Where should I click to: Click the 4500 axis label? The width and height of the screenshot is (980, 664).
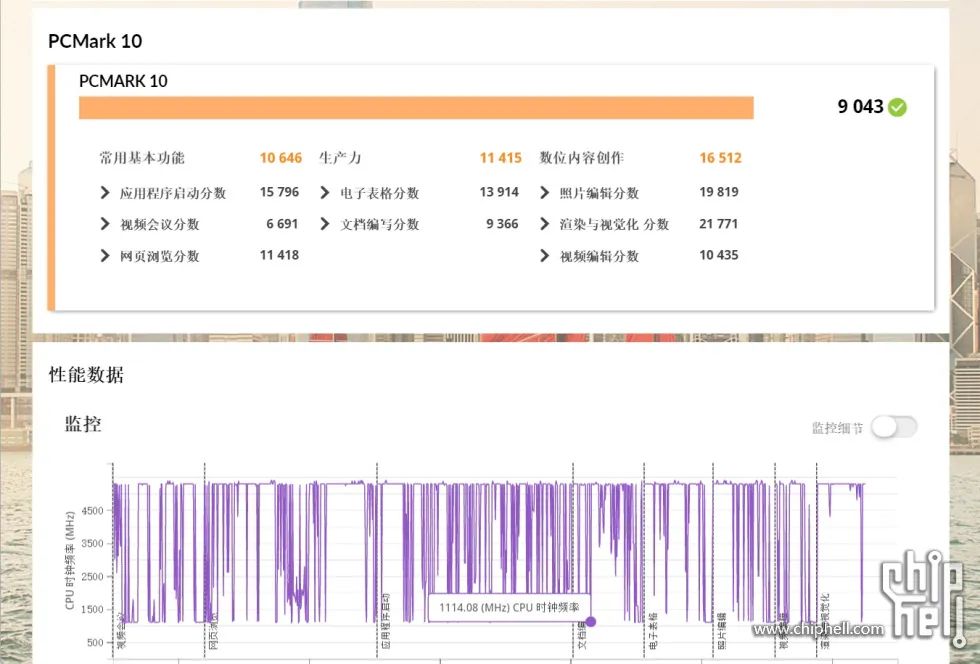point(92,511)
